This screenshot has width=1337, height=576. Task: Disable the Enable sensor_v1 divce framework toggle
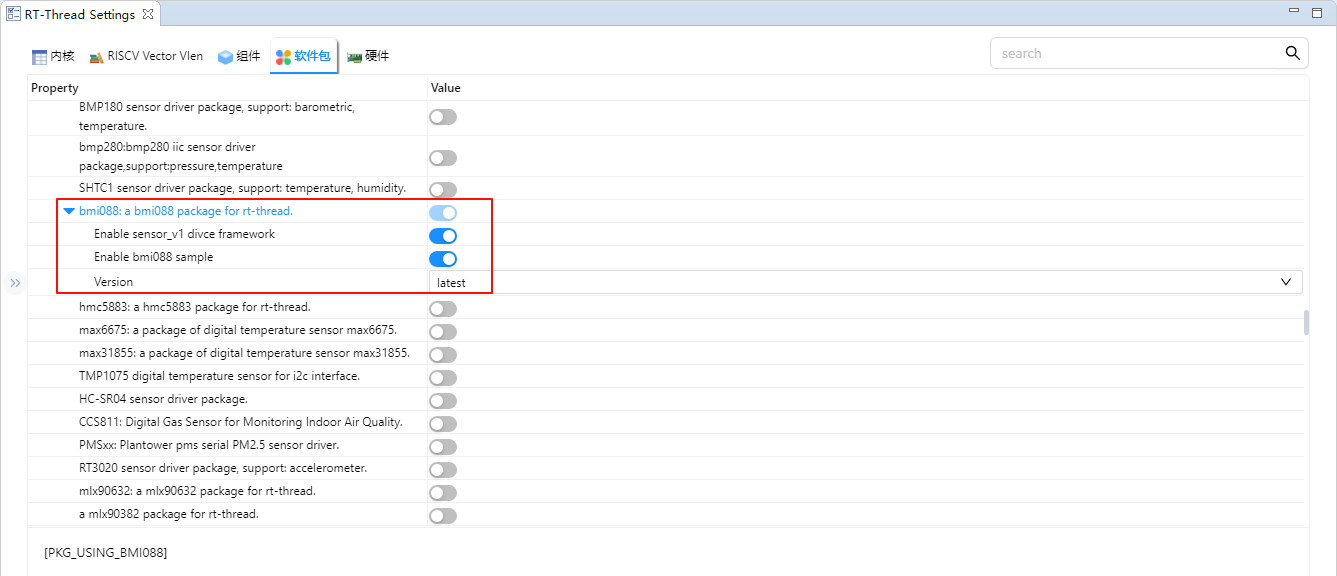(x=443, y=236)
